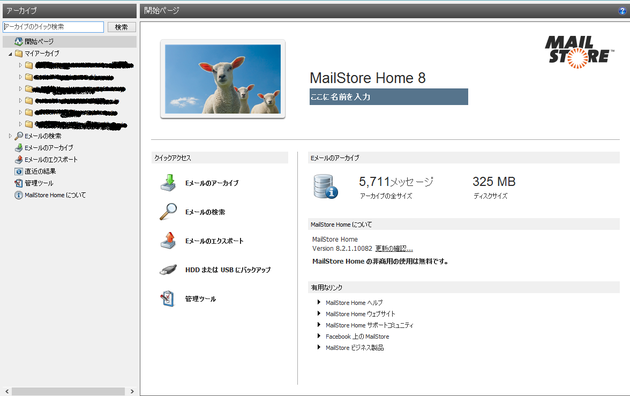Image resolution: width=630 pixels, height=396 pixels.
Task: Select 開始ページ in the sidebar tree
Action: pyautogui.click(x=39, y=41)
